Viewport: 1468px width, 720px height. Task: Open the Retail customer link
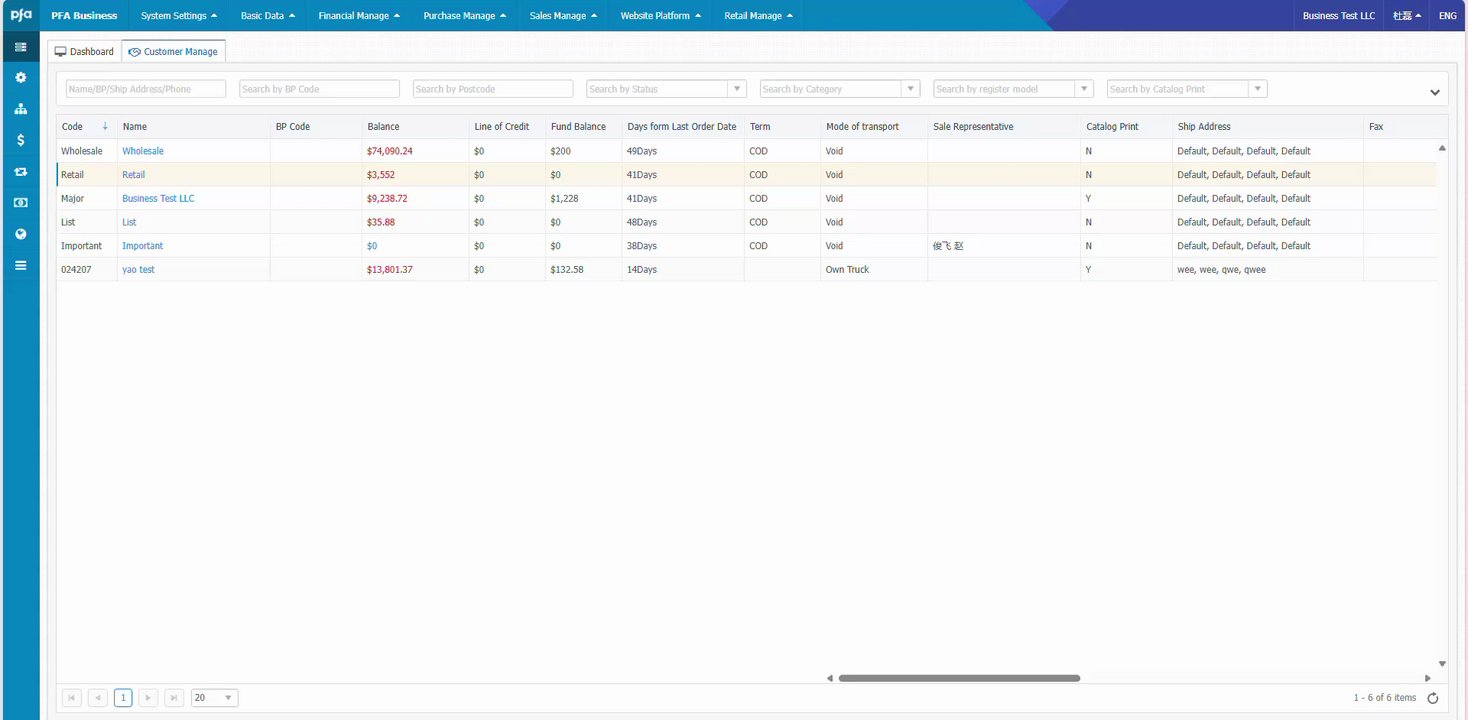pyautogui.click(x=133, y=175)
